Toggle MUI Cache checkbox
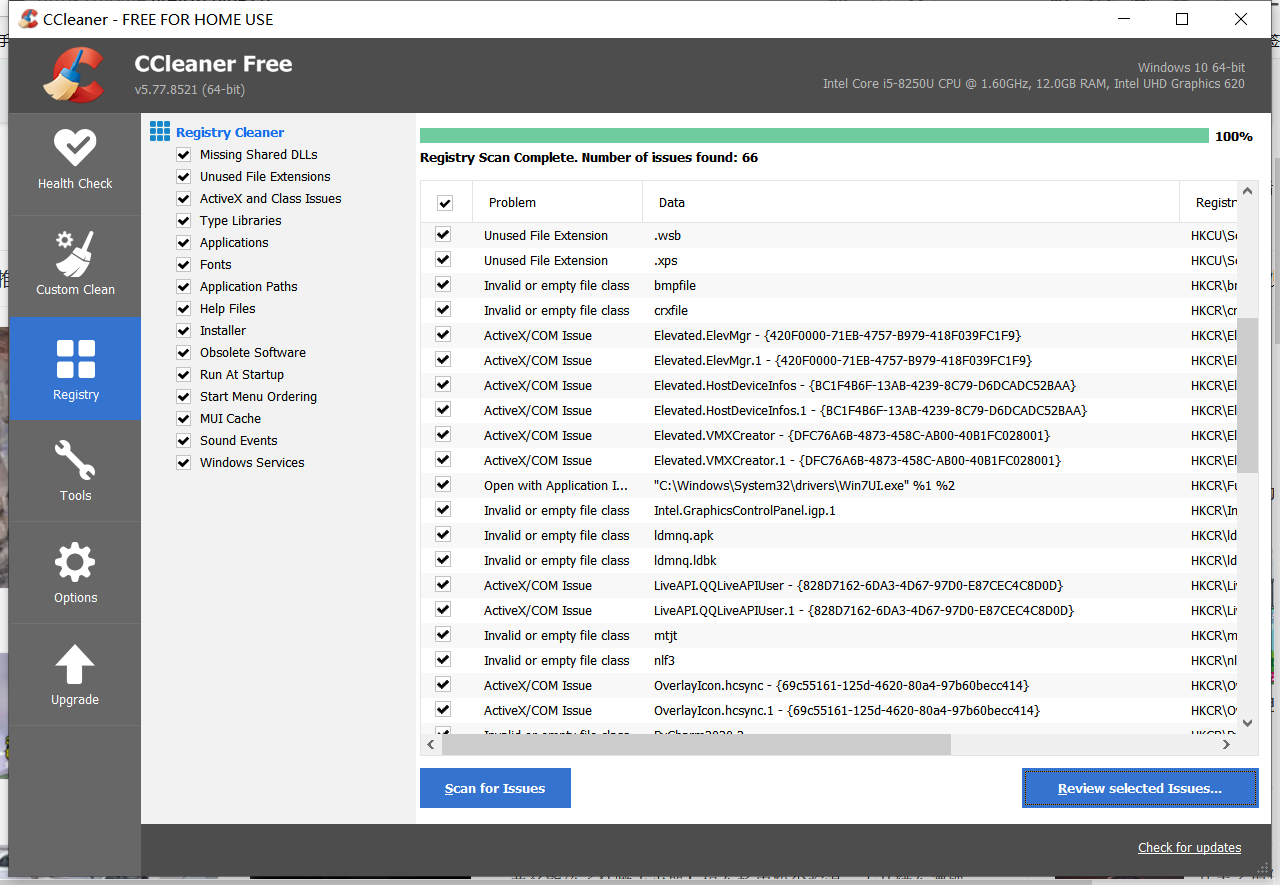 183,419
